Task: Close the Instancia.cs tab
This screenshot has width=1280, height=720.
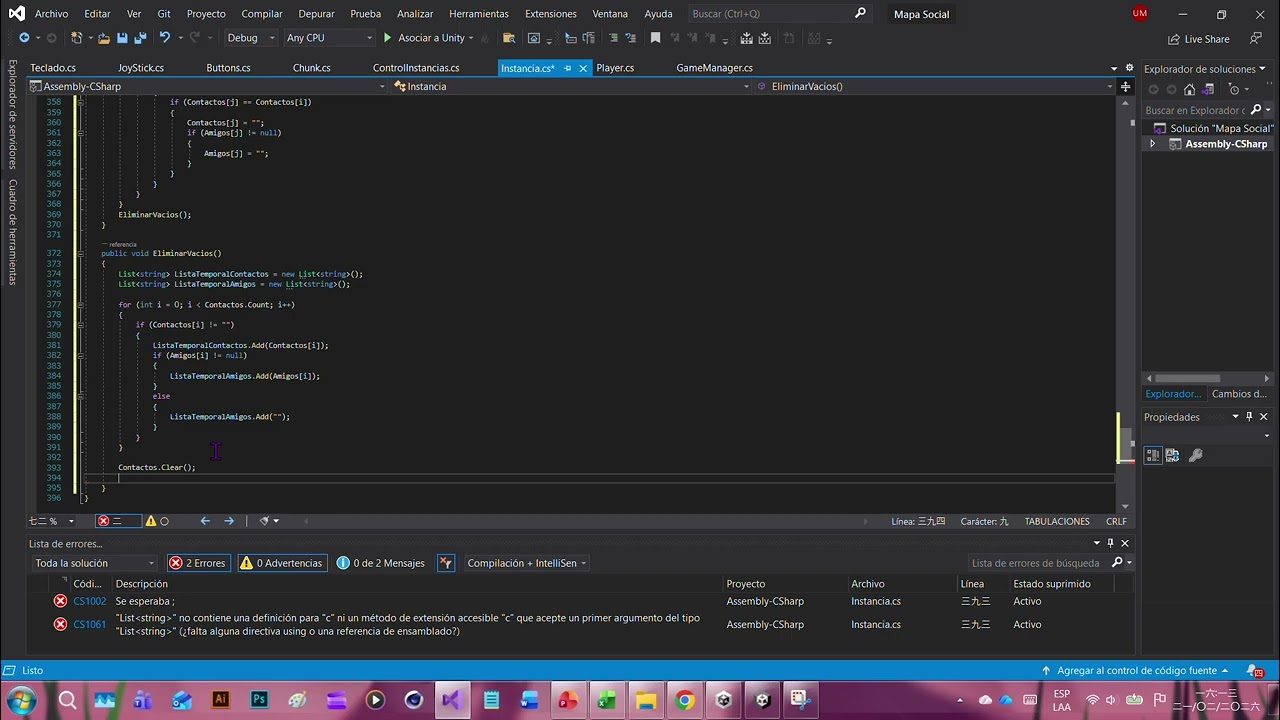Action: click(x=584, y=68)
